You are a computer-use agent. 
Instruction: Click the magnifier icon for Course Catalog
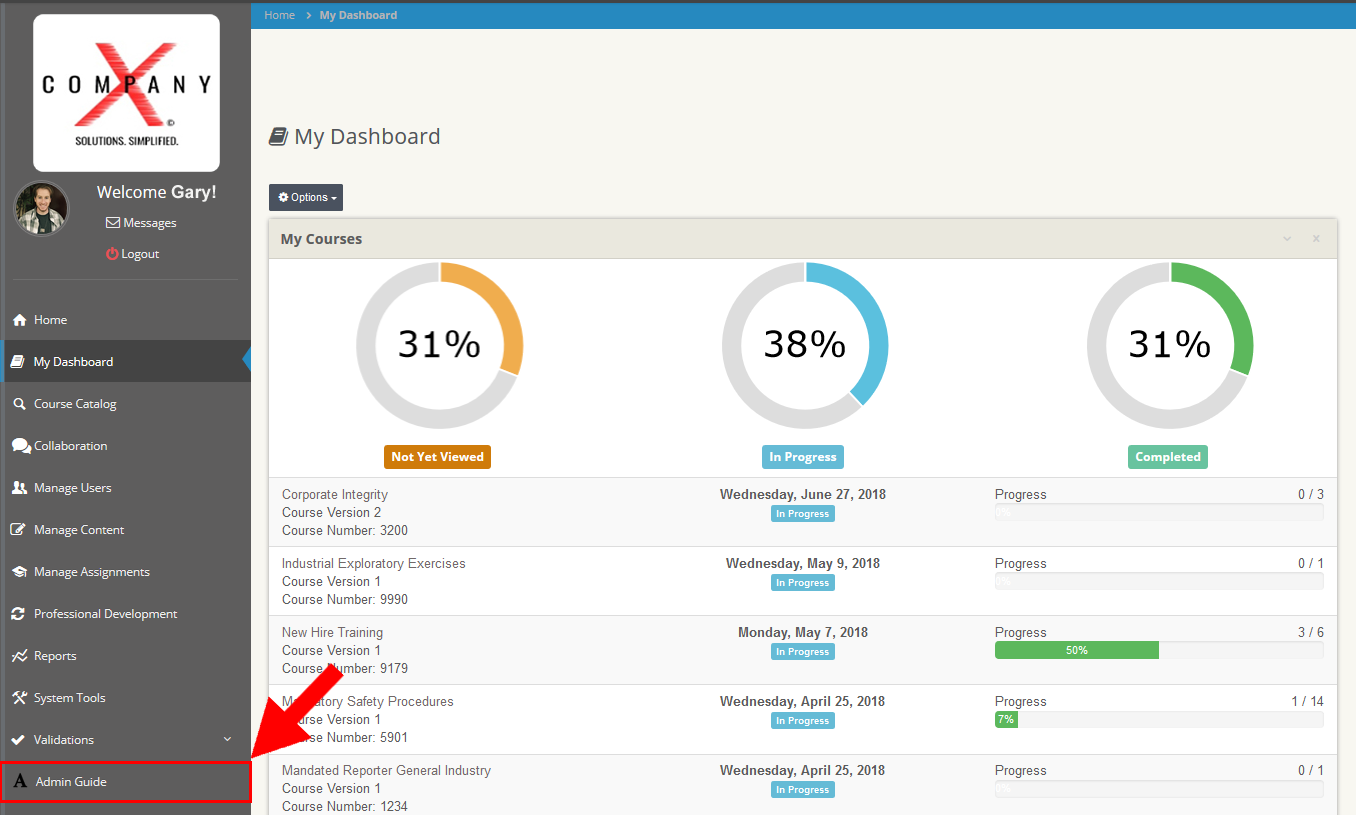pyautogui.click(x=19, y=404)
